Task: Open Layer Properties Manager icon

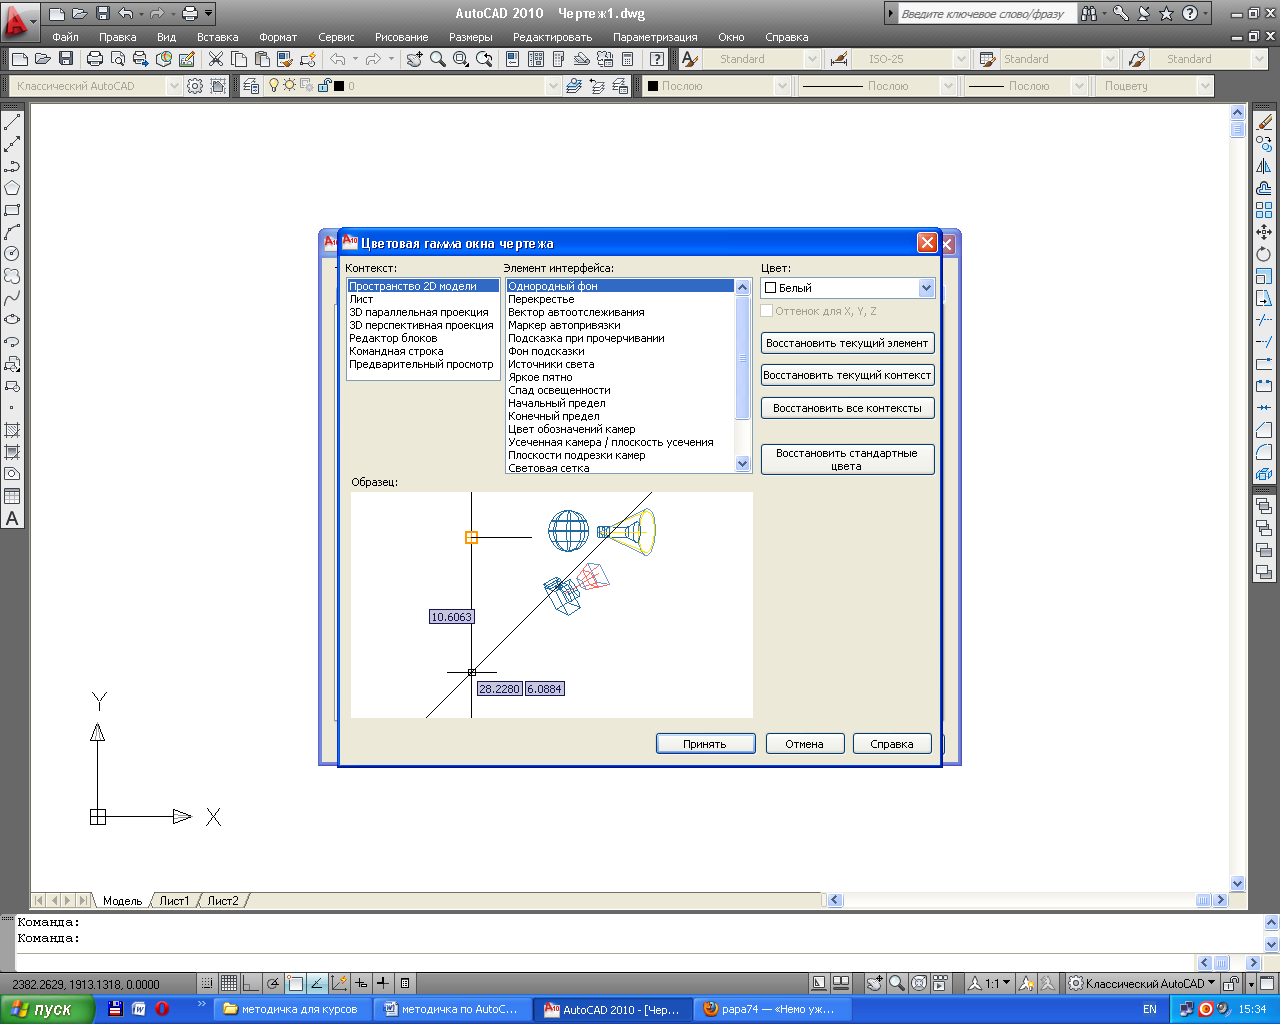Action: pos(251,86)
